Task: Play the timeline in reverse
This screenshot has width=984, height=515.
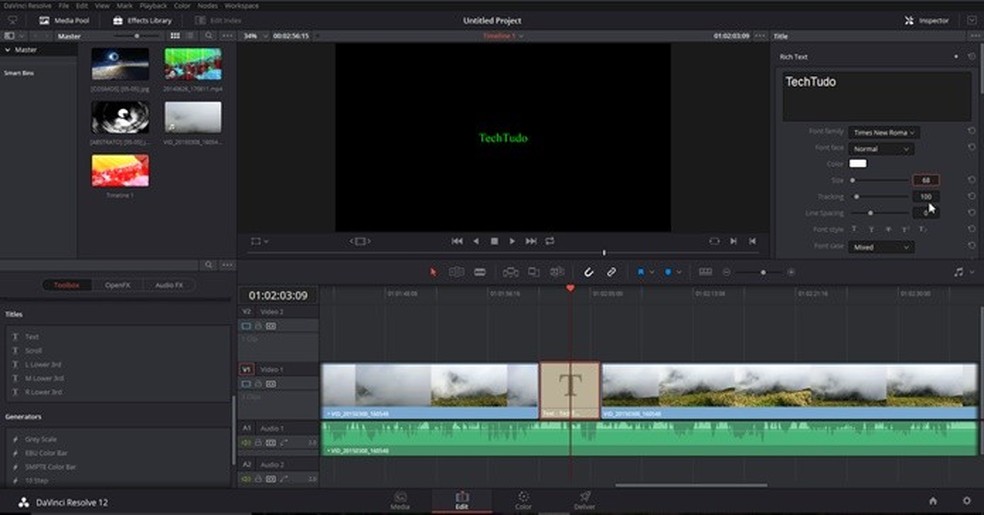Action: pos(476,241)
